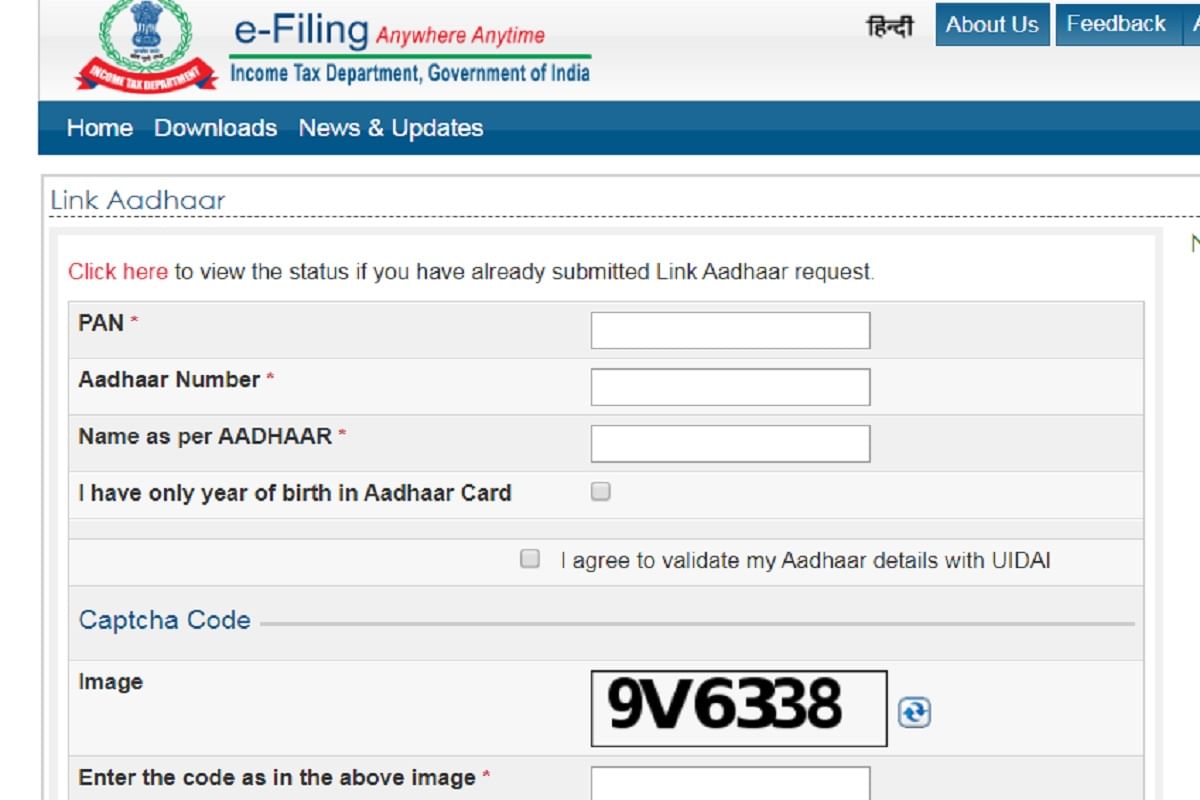Check 'I have only year of birth in Aadhaar Card'
The image size is (1200, 800).
point(600,492)
